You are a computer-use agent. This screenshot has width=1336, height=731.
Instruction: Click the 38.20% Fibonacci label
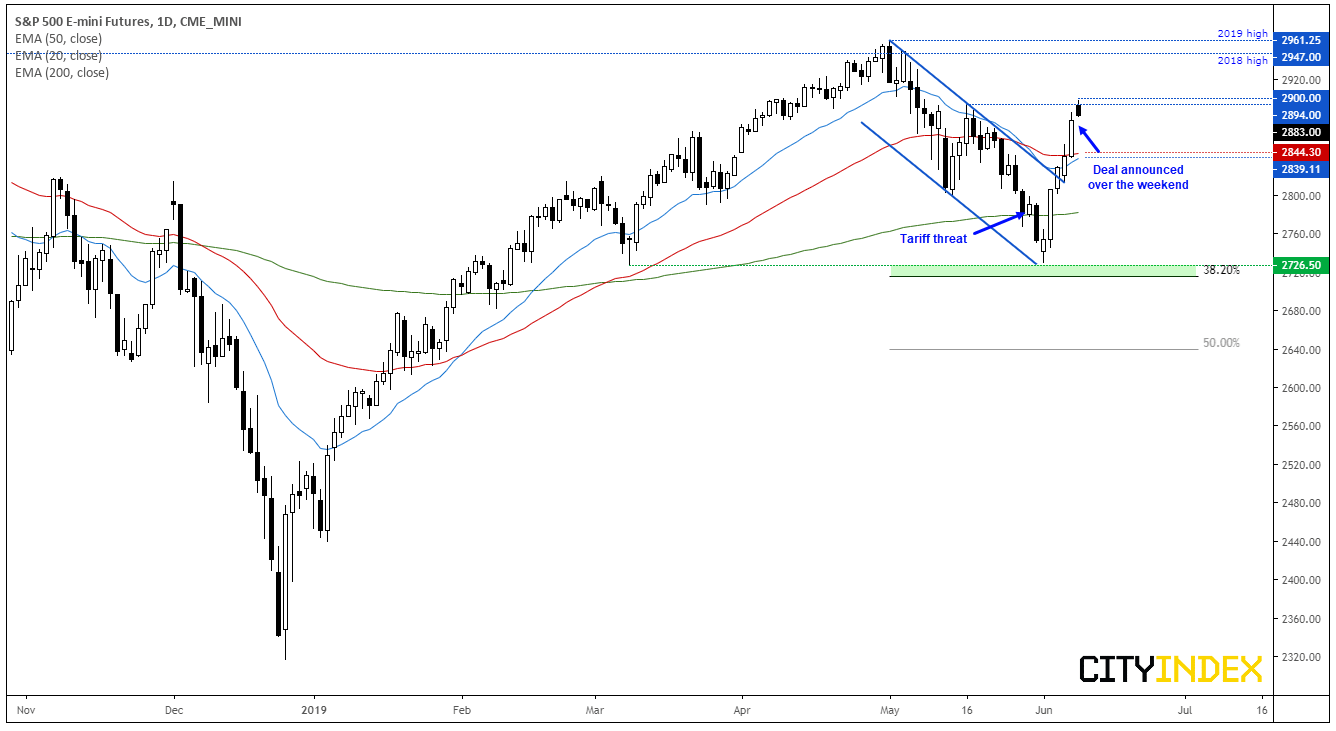pyautogui.click(x=1221, y=270)
